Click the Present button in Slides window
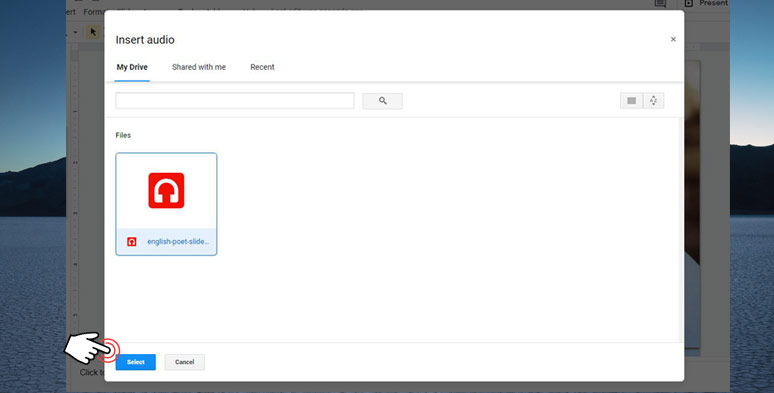774x393 pixels. [x=706, y=3]
